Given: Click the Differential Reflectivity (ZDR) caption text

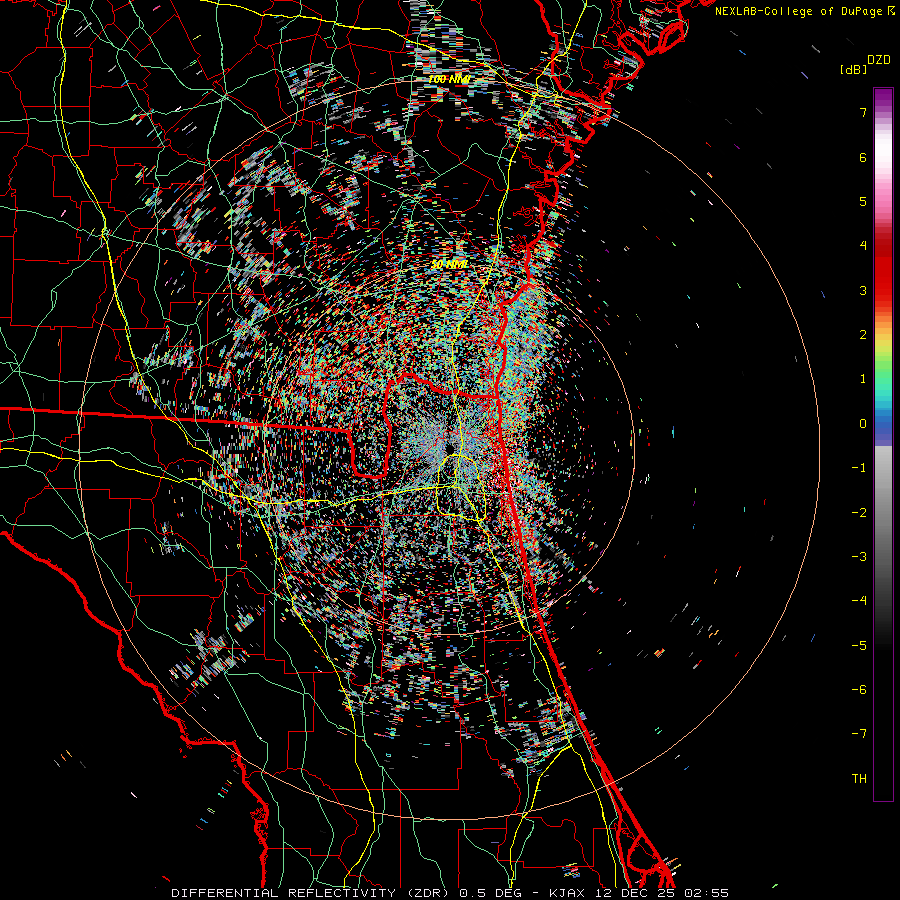Looking at the screenshot, I should coord(312,893).
